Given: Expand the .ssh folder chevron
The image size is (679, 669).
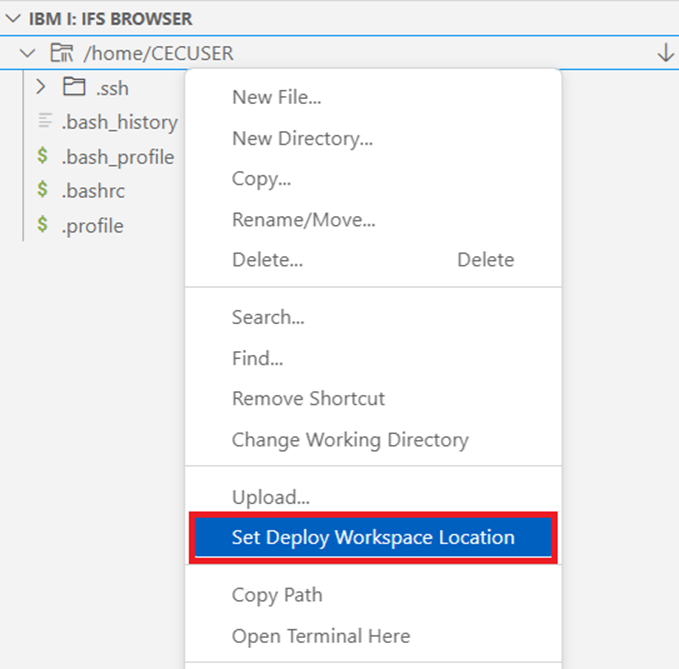Looking at the screenshot, I should [x=42, y=88].
